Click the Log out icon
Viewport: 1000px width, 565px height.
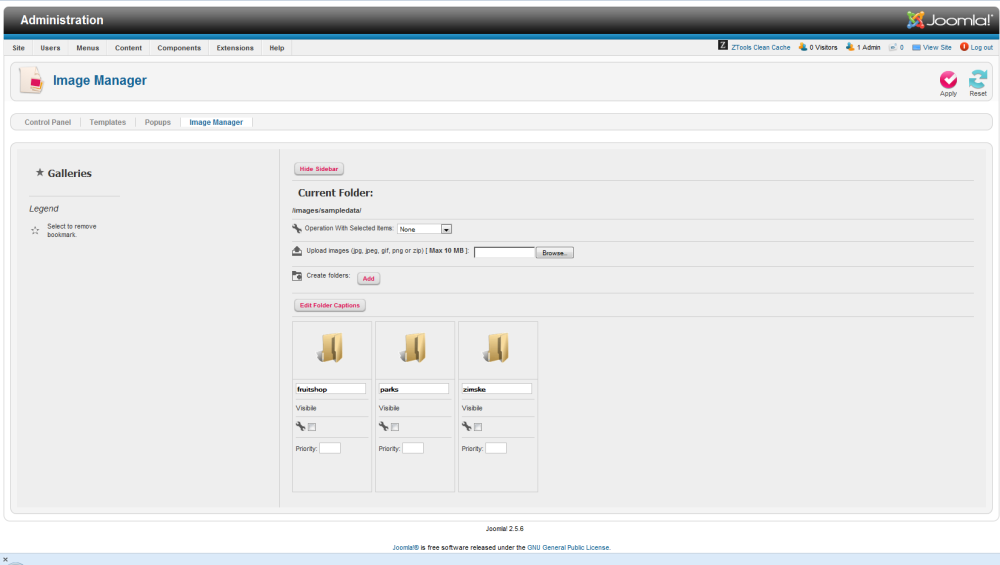coord(964,47)
